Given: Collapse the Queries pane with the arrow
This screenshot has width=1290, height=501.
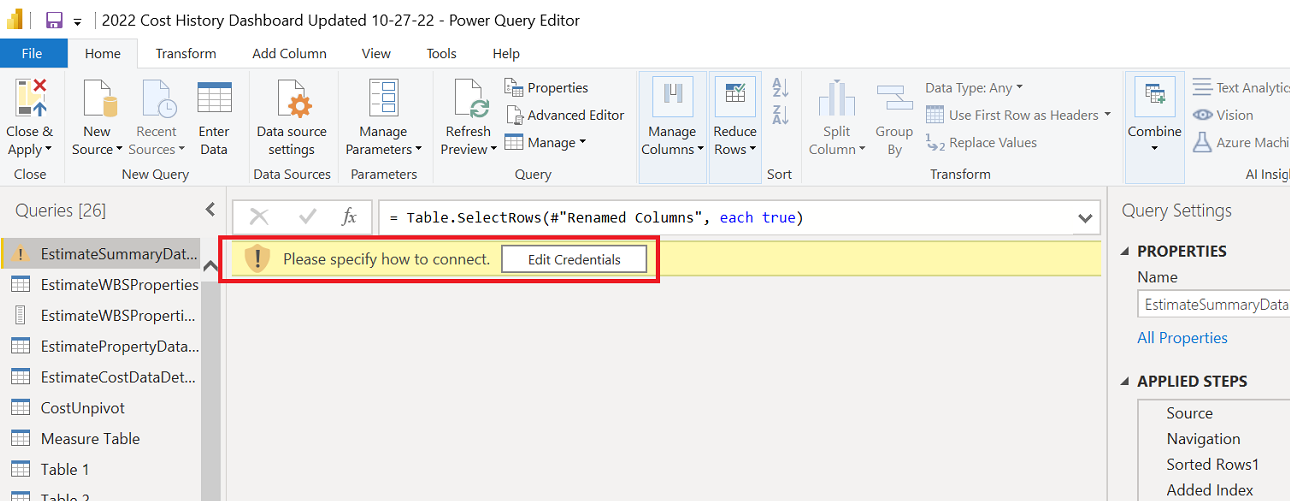Looking at the screenshot, I should 210,209.
